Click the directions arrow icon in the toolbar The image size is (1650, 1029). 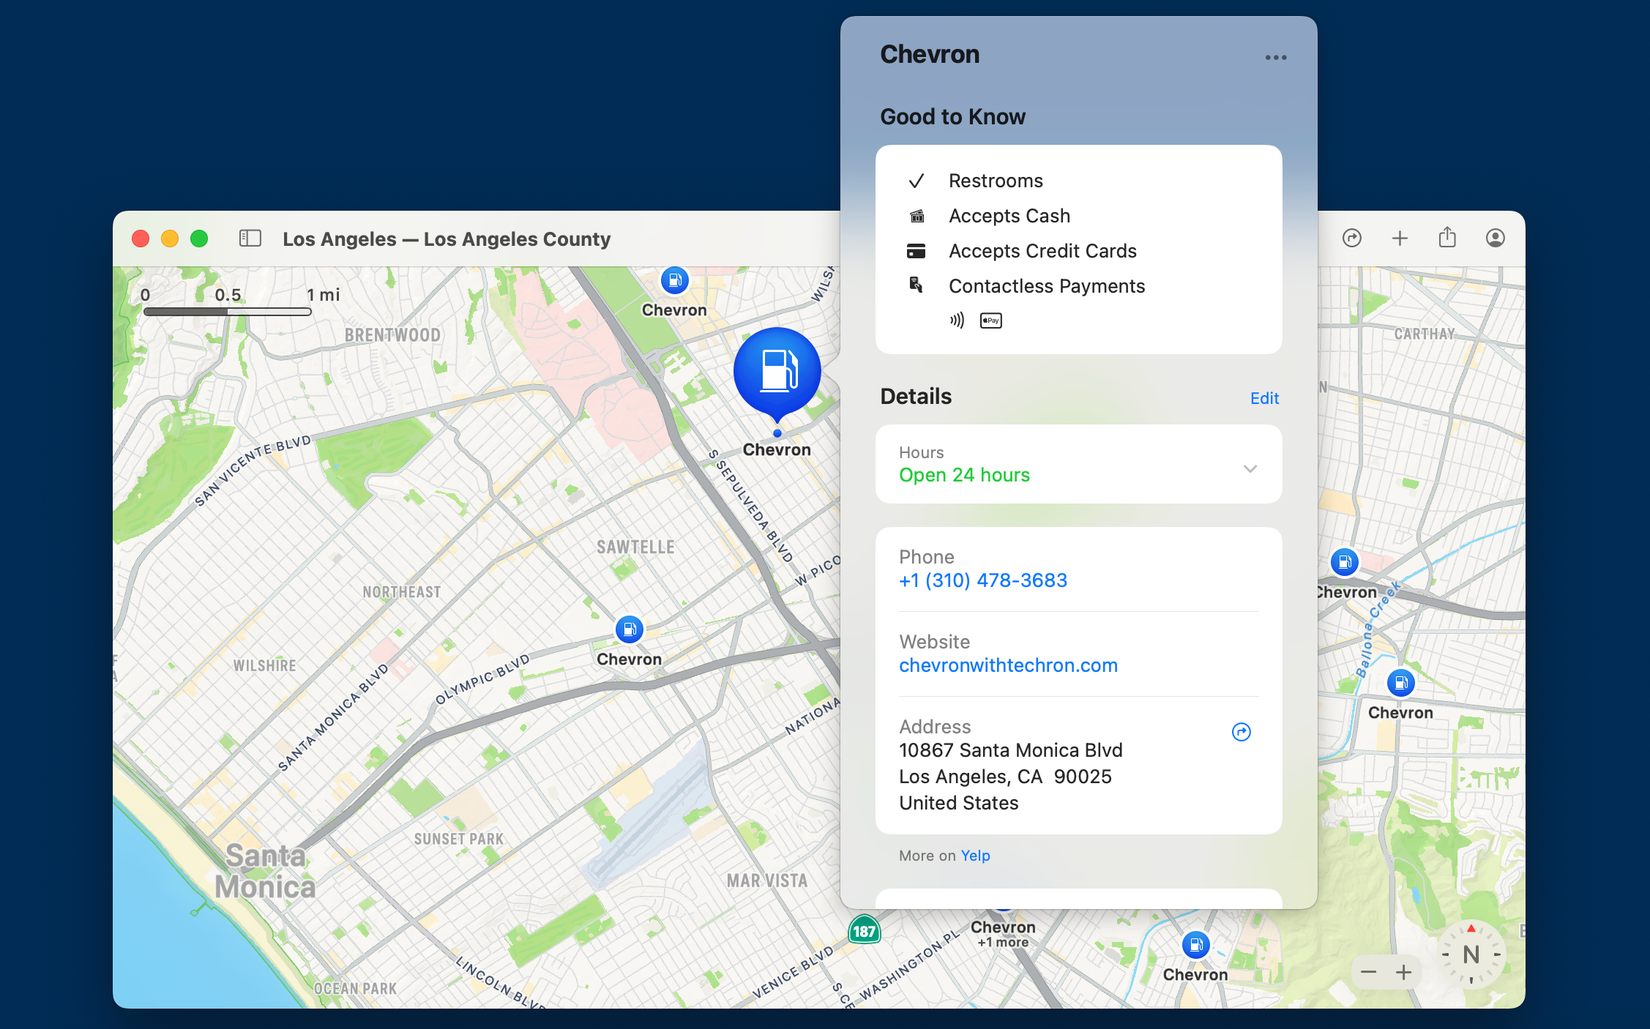(1352, 238)
